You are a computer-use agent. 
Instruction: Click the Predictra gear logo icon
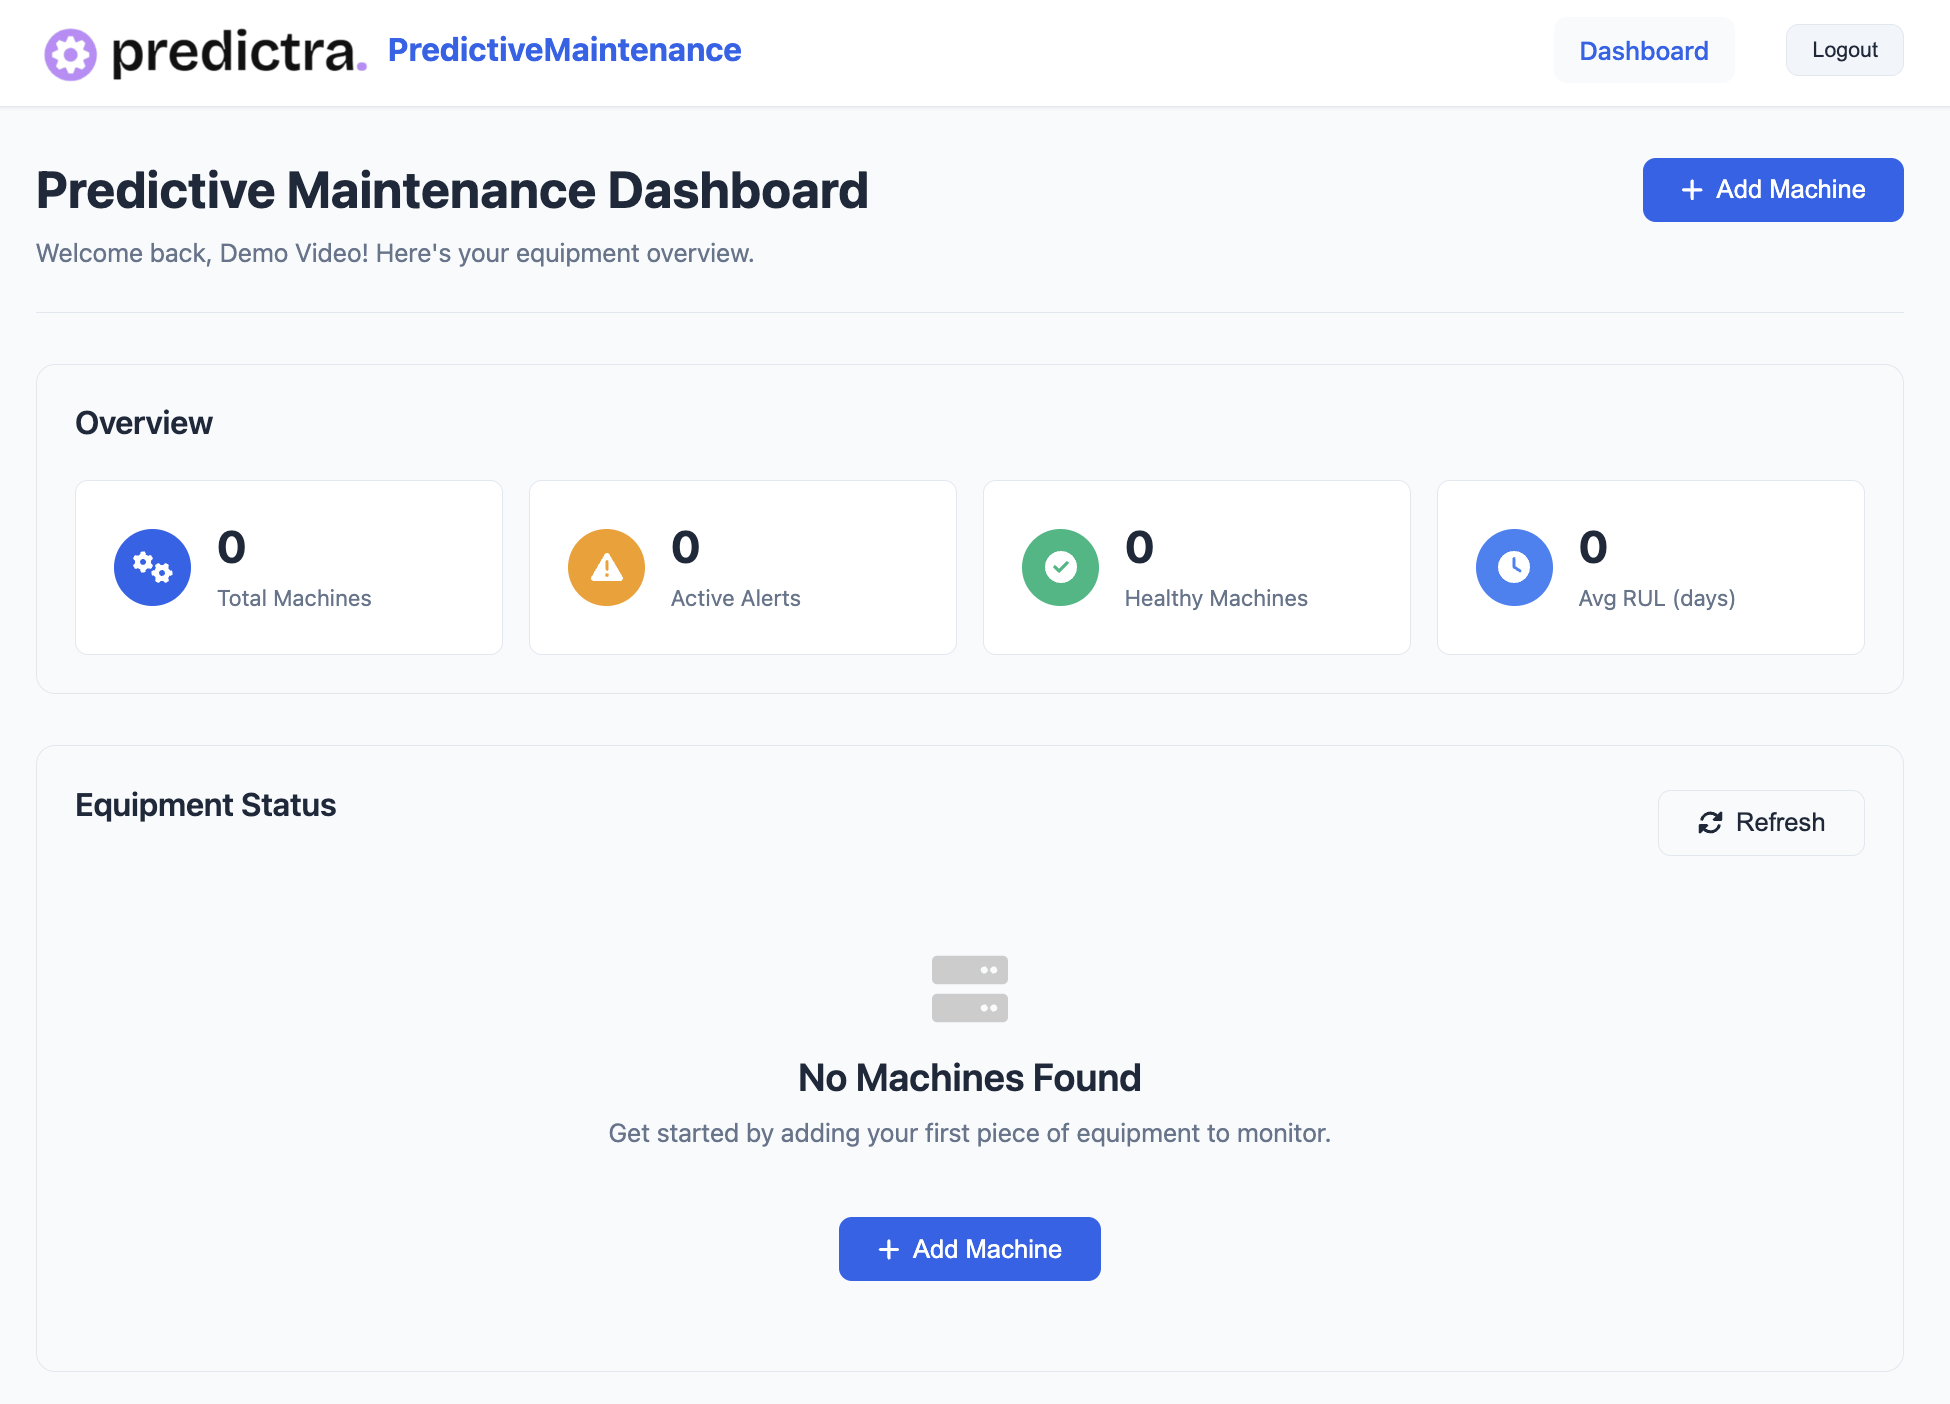click(70, 54)
